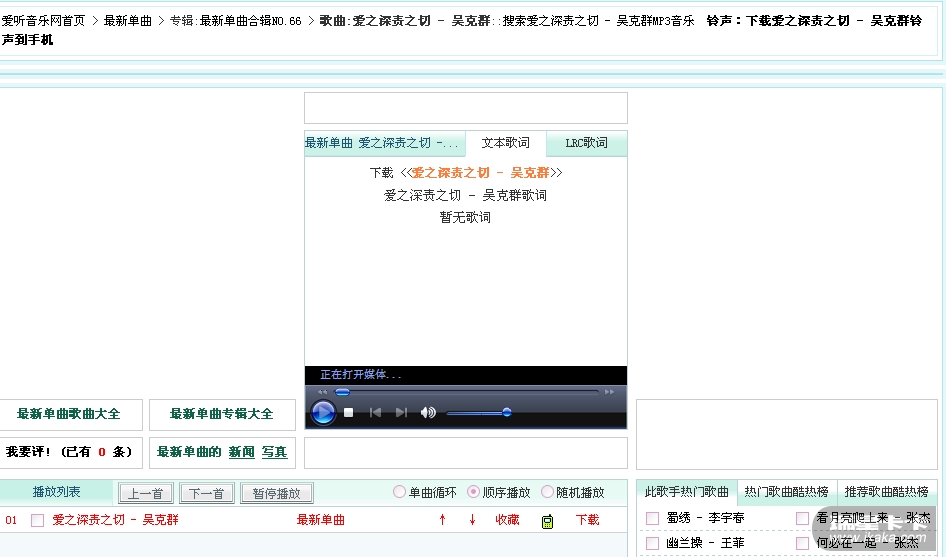Check the box next to 何必在一起 - 张杰

[802, 543]
